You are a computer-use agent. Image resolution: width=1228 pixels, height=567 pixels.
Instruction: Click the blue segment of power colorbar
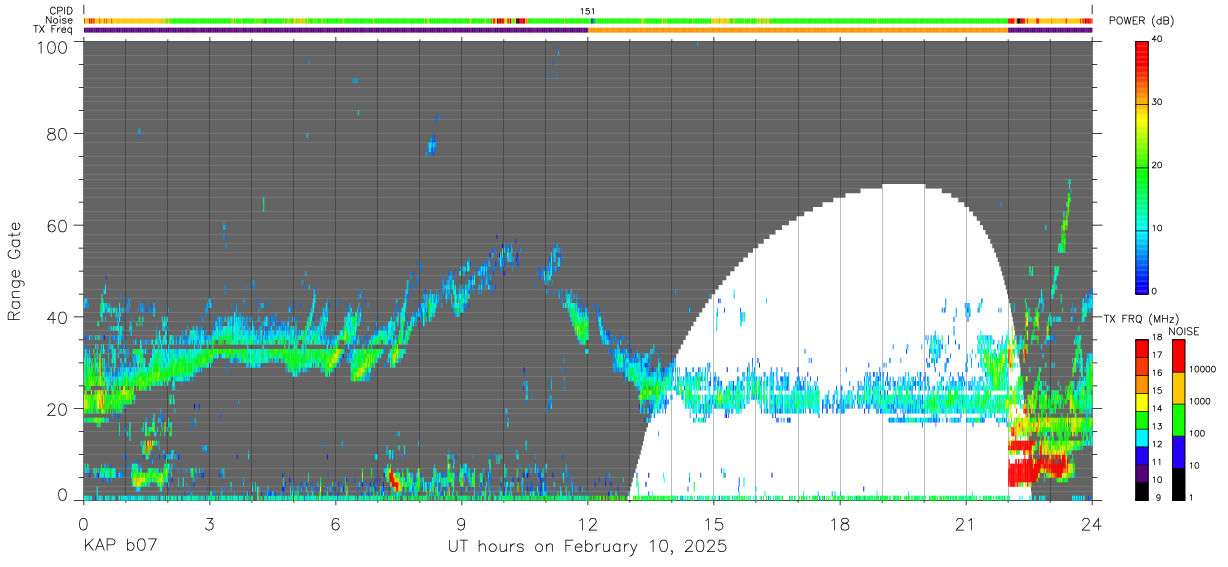pos(1142,280)
